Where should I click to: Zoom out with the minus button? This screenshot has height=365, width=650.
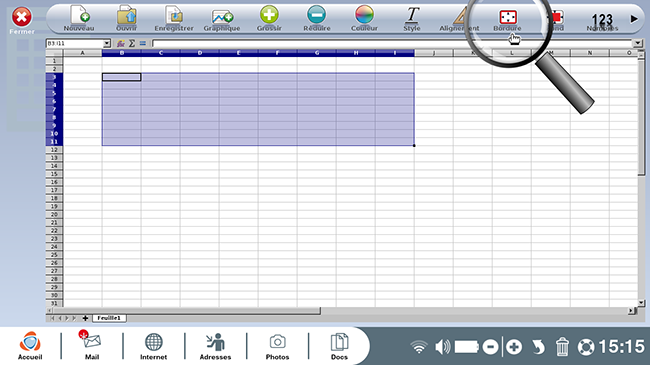click(490, 347)
